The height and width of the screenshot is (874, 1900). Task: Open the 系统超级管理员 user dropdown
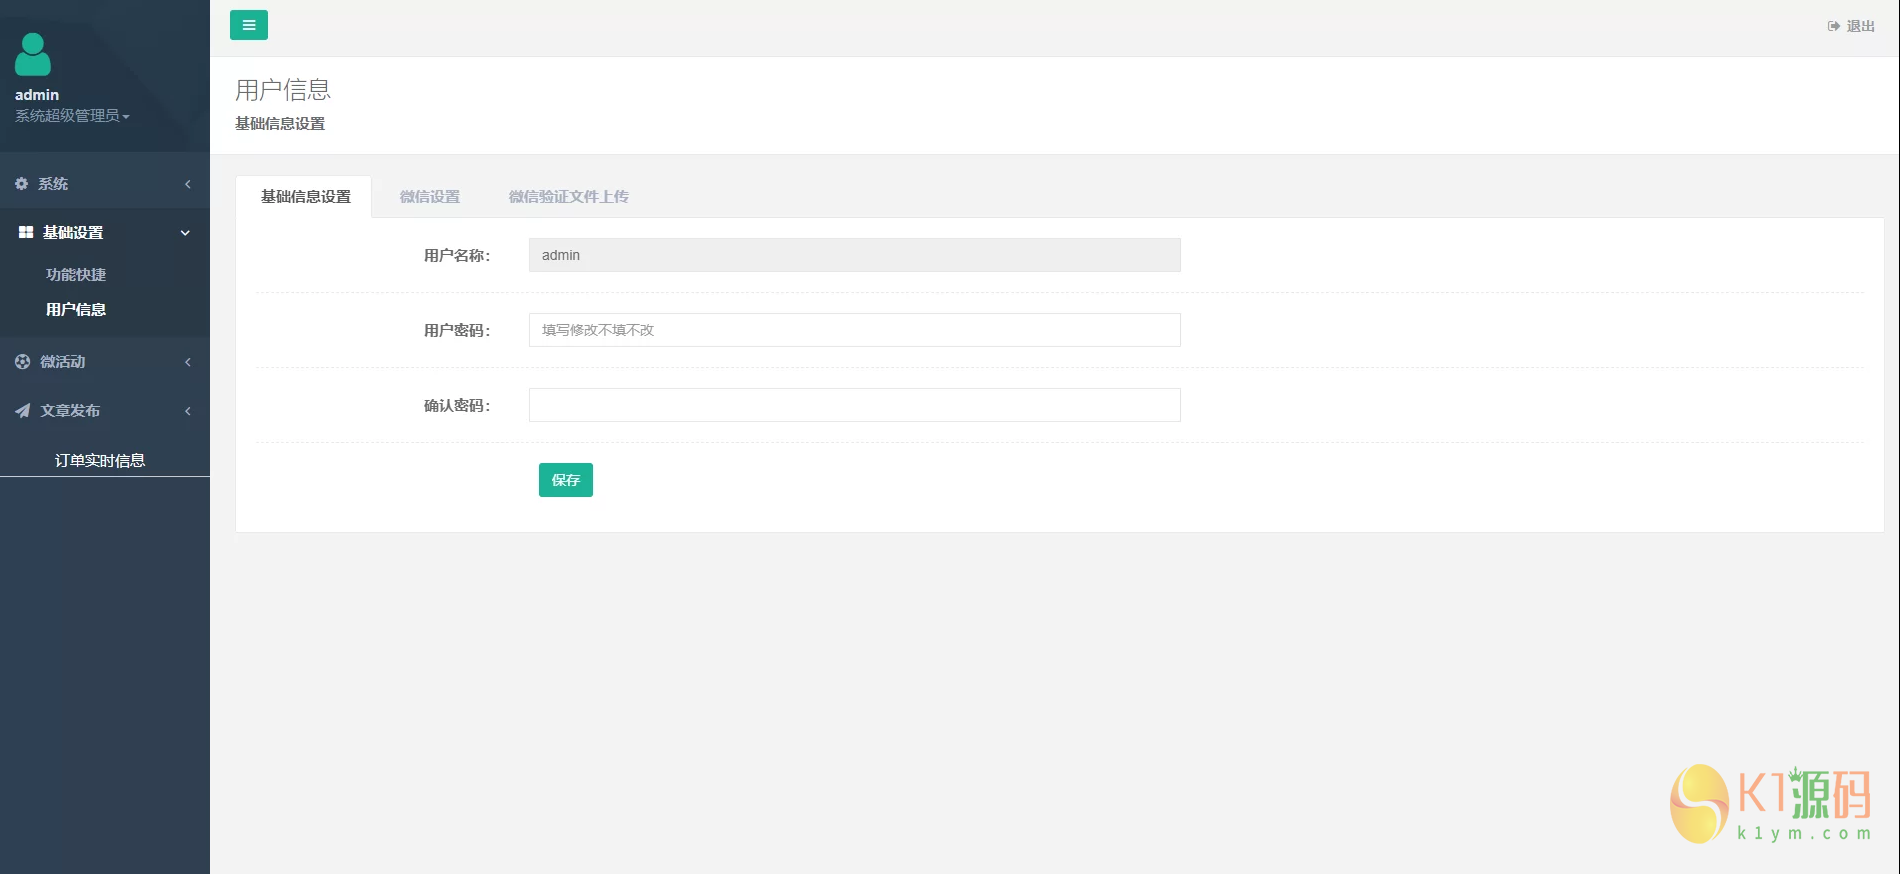click(x=72, y=116)
